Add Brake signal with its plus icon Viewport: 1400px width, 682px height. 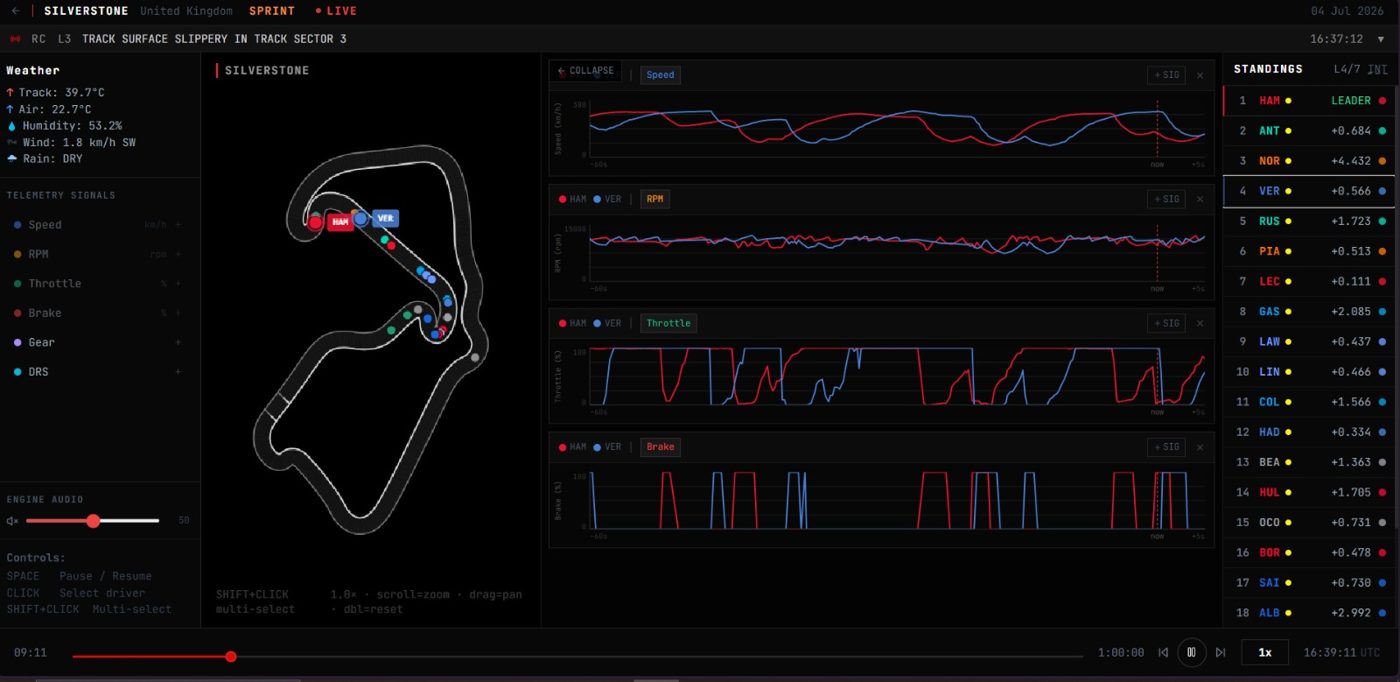pyautogui.click(x=178, y=313)
